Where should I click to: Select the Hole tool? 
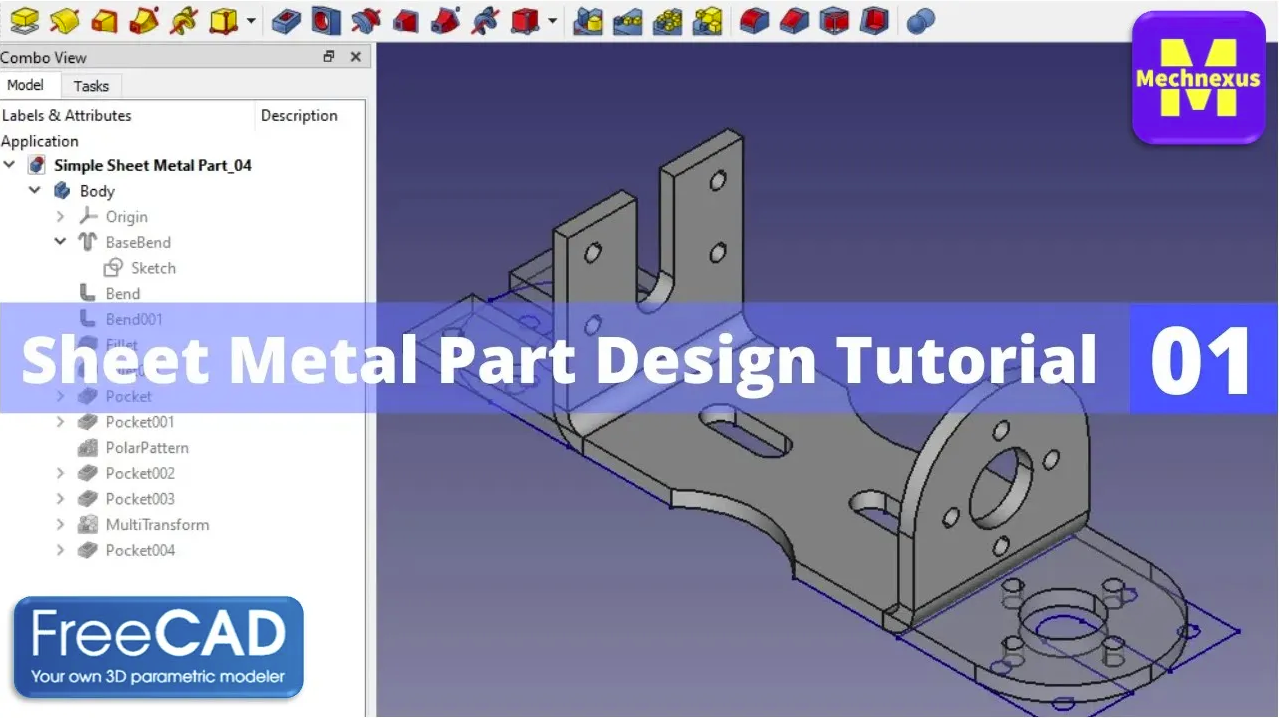[324, 20]
